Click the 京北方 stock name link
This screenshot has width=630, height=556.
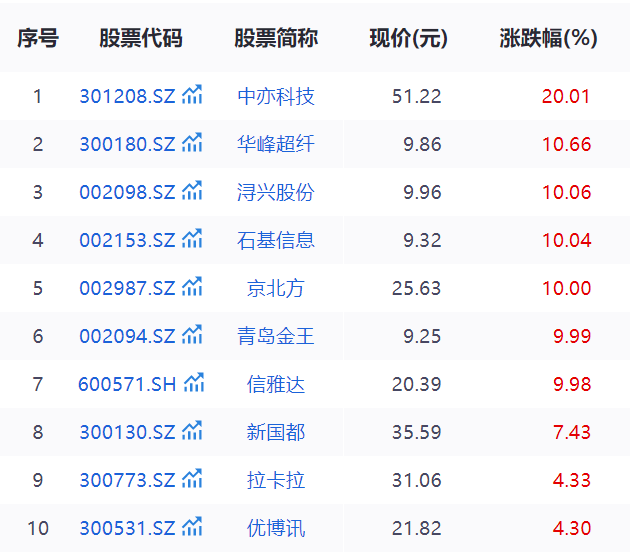276,289
